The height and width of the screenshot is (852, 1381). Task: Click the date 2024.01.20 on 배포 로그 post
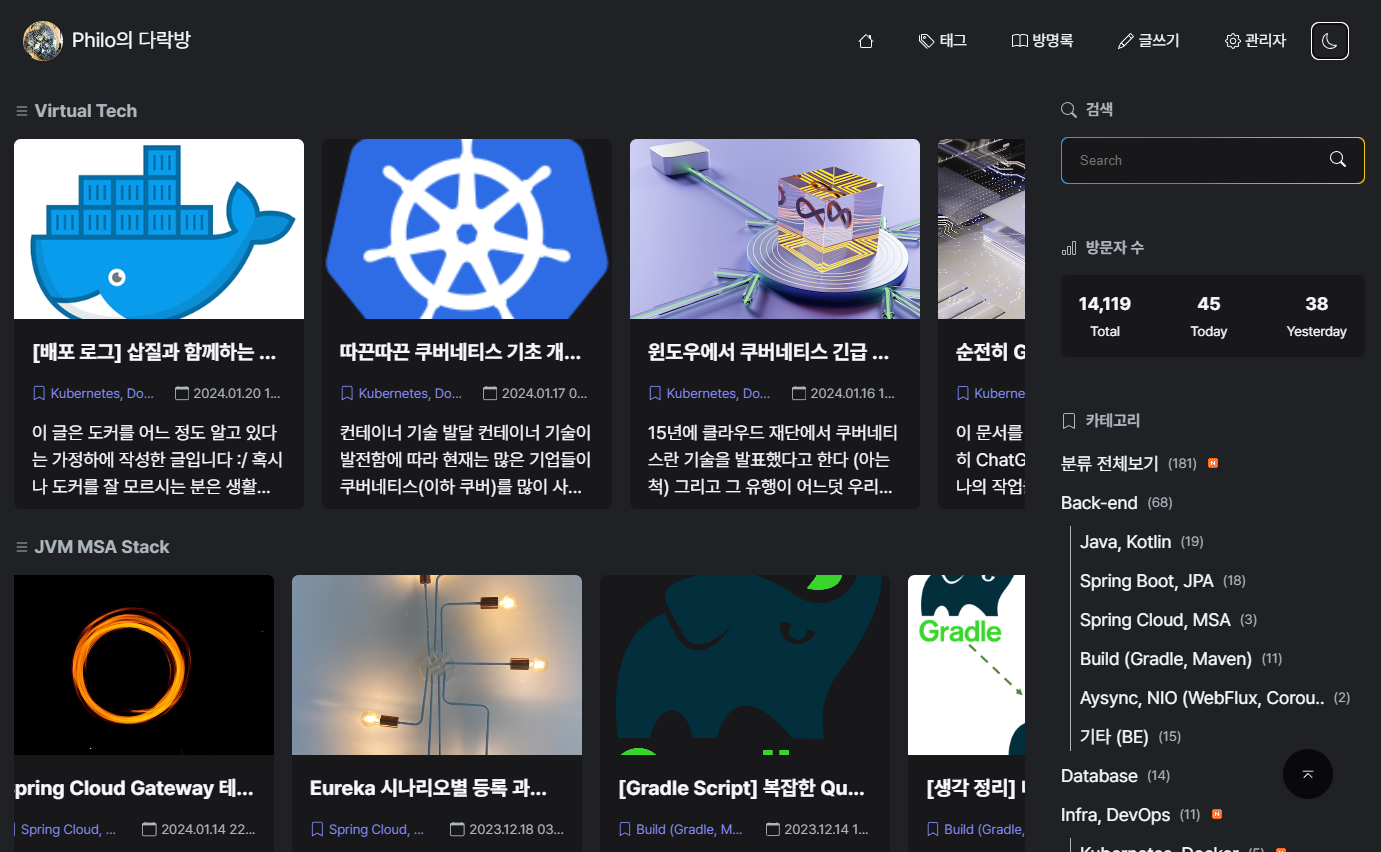tap(228, 393)
